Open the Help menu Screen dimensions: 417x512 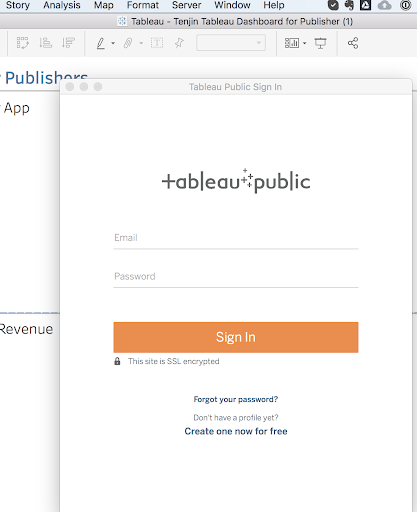(274, 5)
